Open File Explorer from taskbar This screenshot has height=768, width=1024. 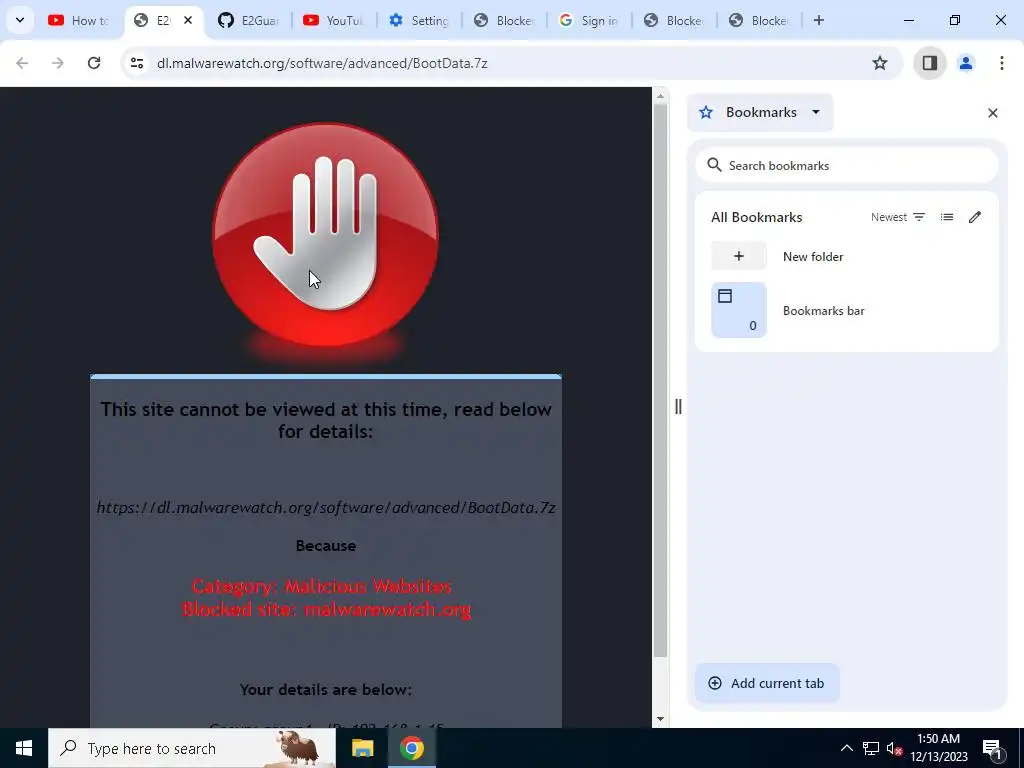[x=362, y=748]
